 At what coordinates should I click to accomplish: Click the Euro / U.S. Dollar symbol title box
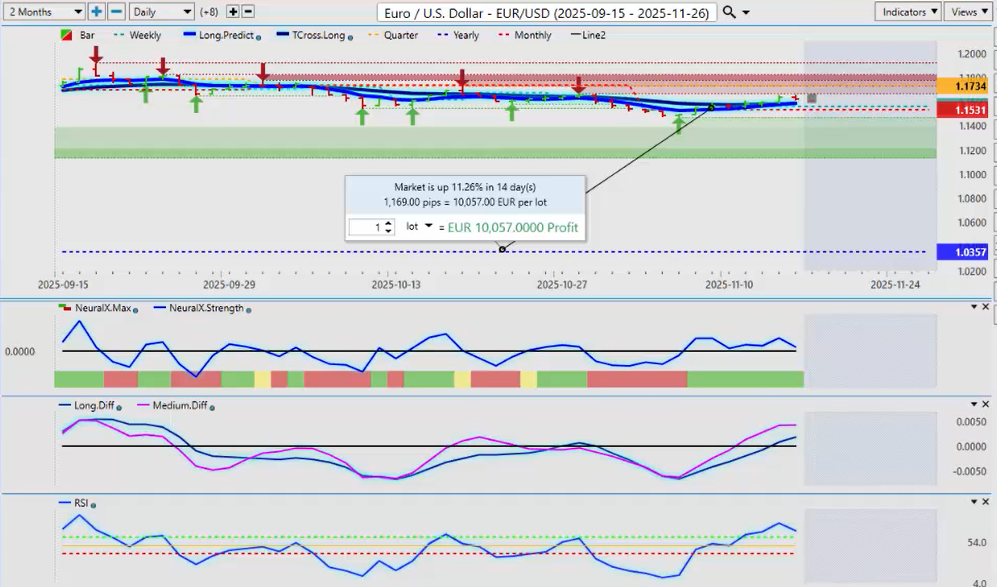(548, 11)
